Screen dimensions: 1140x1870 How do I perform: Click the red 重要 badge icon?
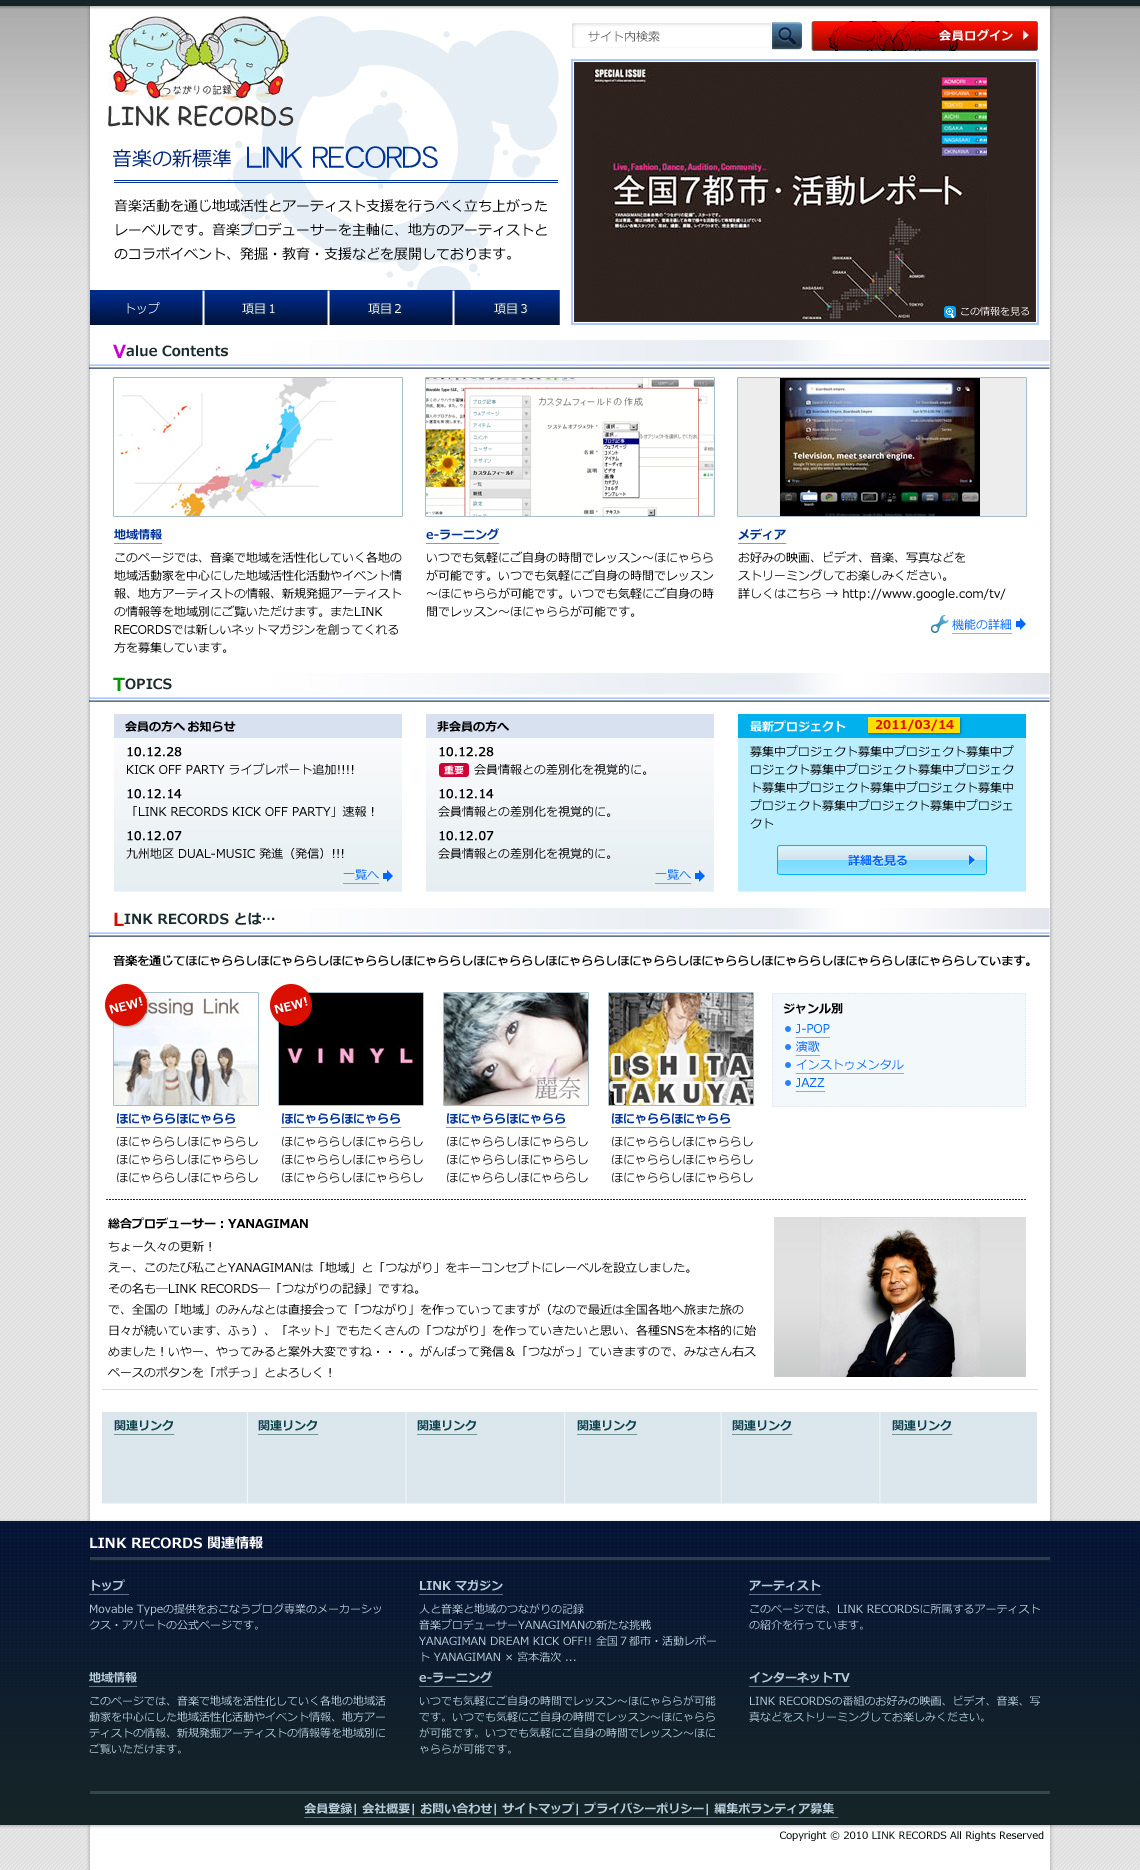454,770
